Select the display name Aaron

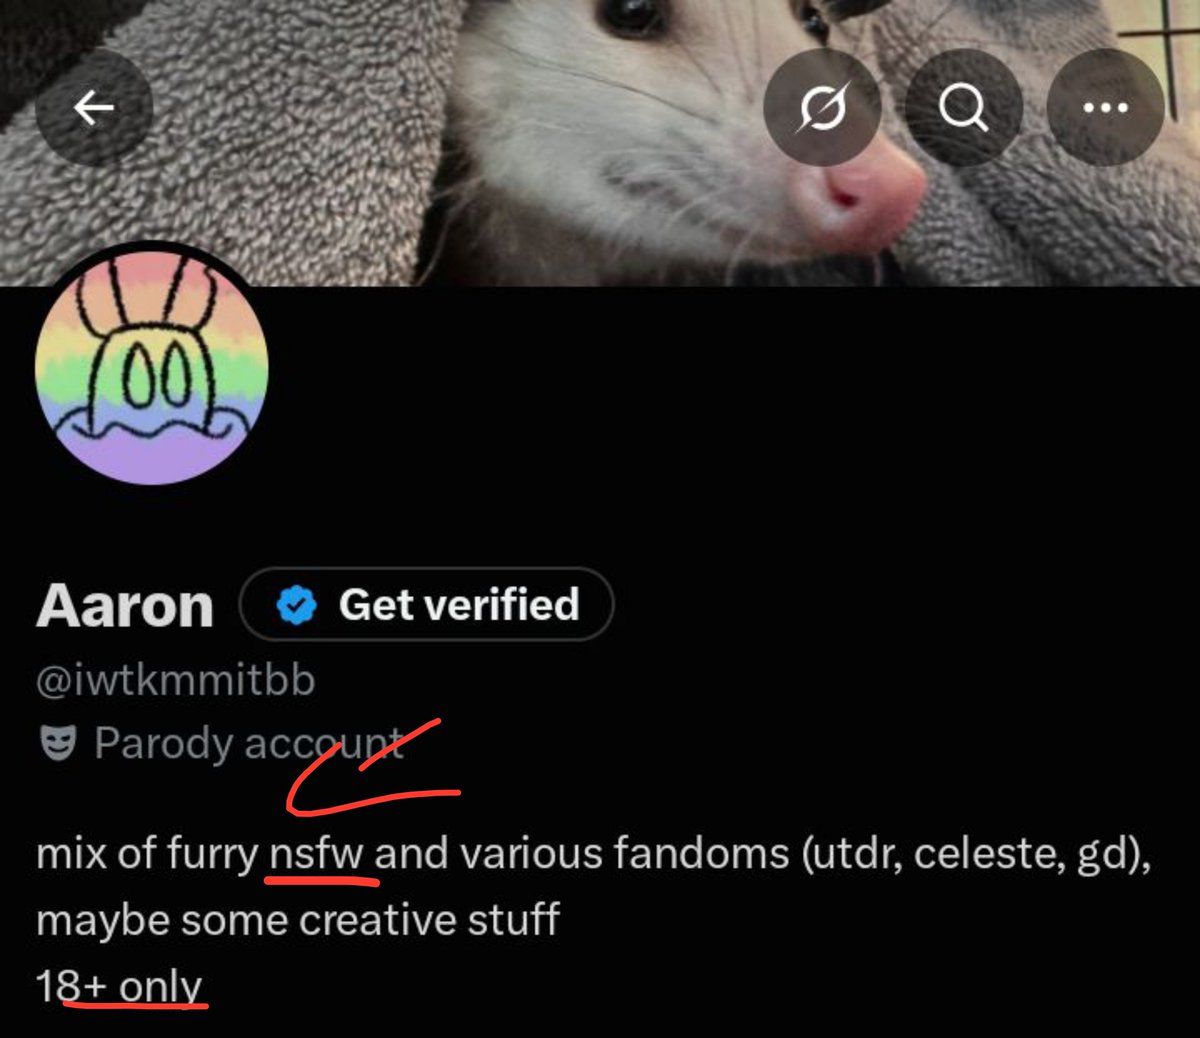click(125, 606)
